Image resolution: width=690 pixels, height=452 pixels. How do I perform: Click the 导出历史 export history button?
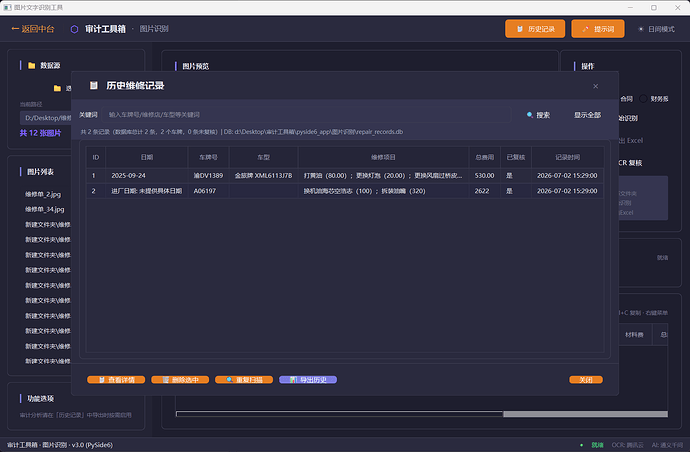tap(308, 380)
